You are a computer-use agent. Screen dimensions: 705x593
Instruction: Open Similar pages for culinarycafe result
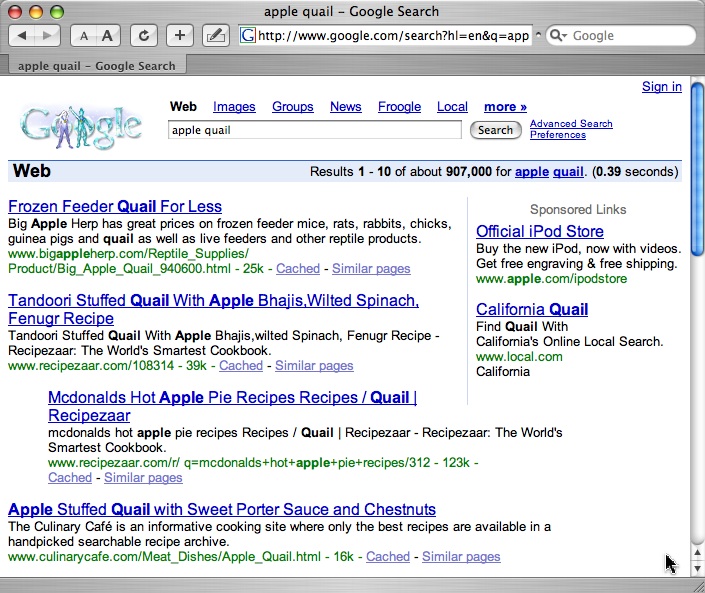[x=461, y=557]
